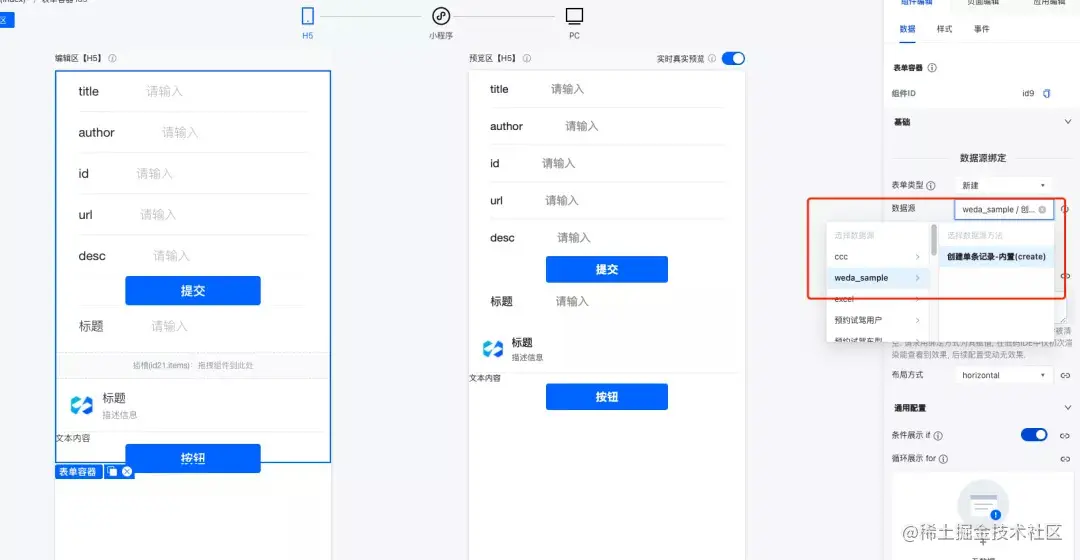
Task: Open the 数据源 cascader field
Action: tap(1004, 209)
